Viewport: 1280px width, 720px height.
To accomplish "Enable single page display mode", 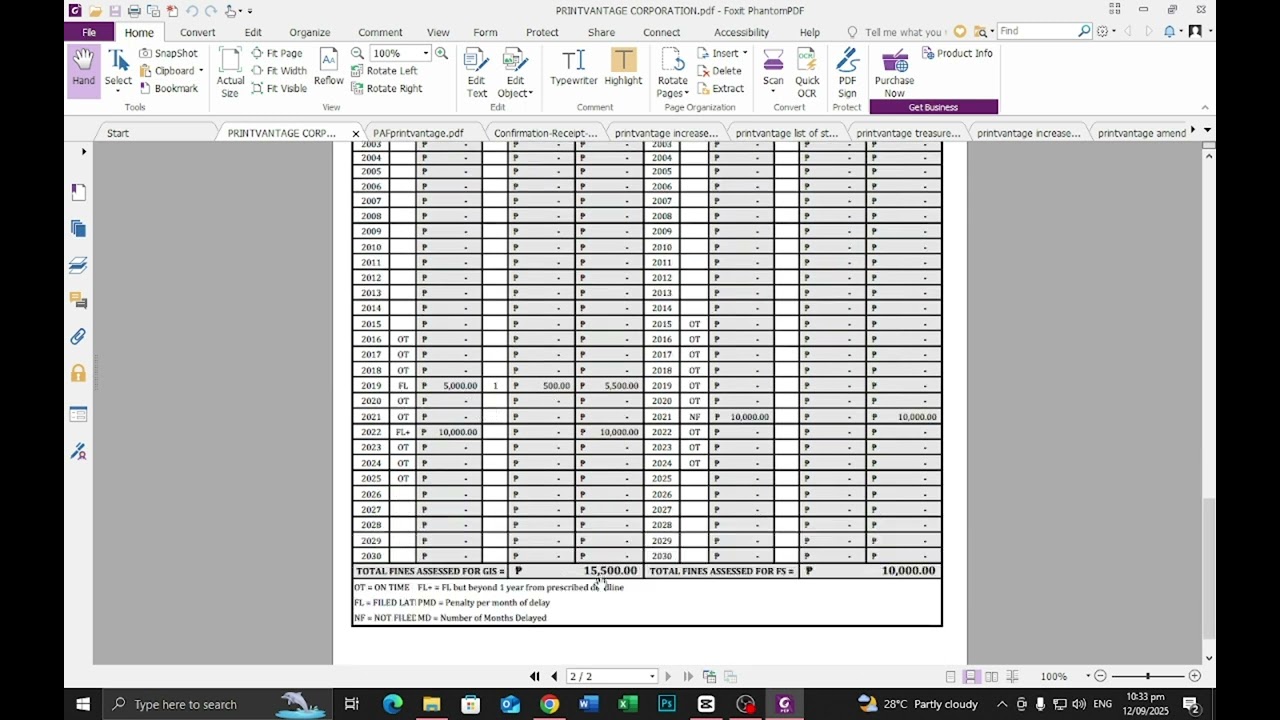I will pos(950,677).
